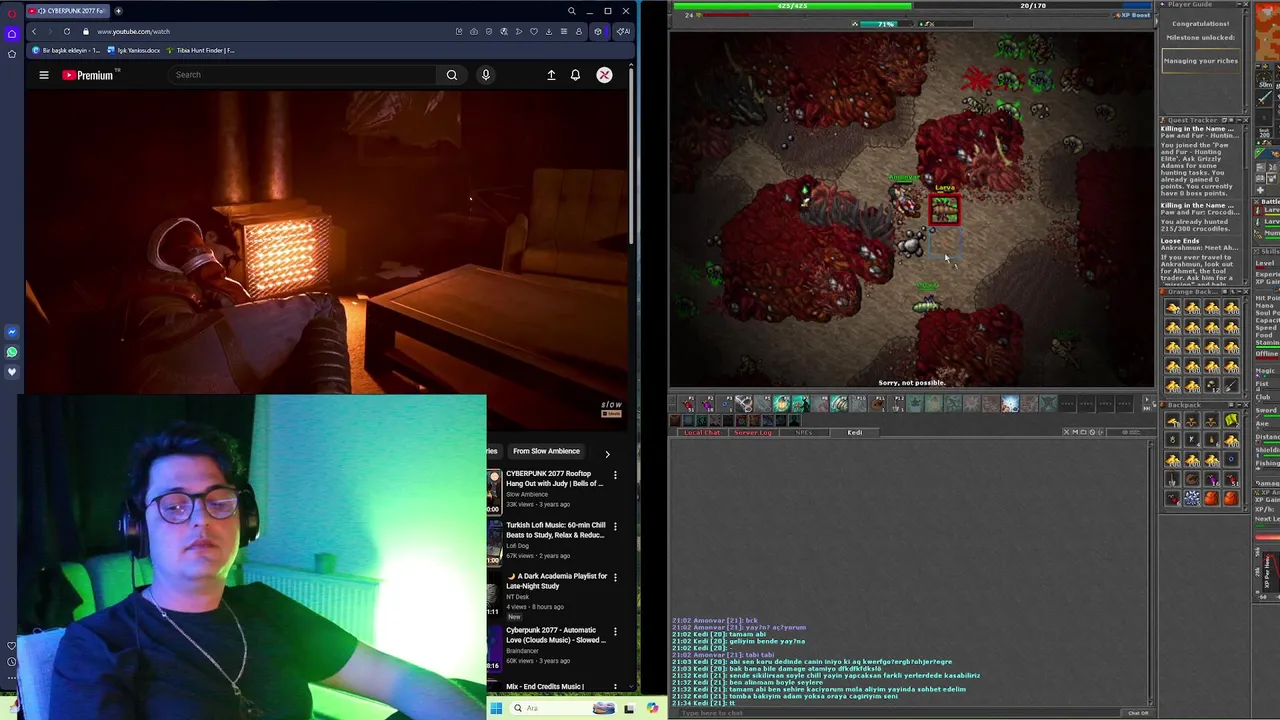Open options for CYBERPUNK 2077 Rooftop video
The width and height of the screenshot is (1280, 720).
(615, 475)
